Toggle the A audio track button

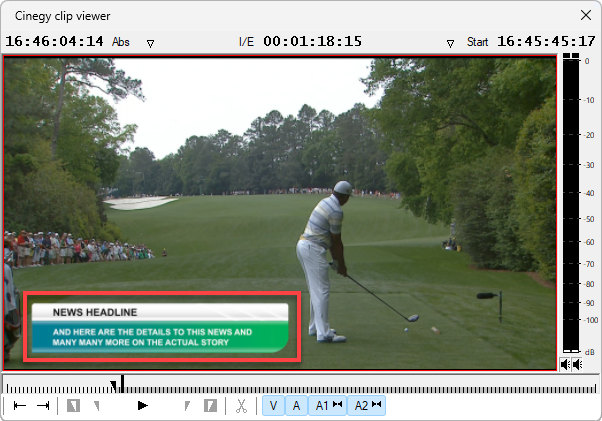(296, 405)
